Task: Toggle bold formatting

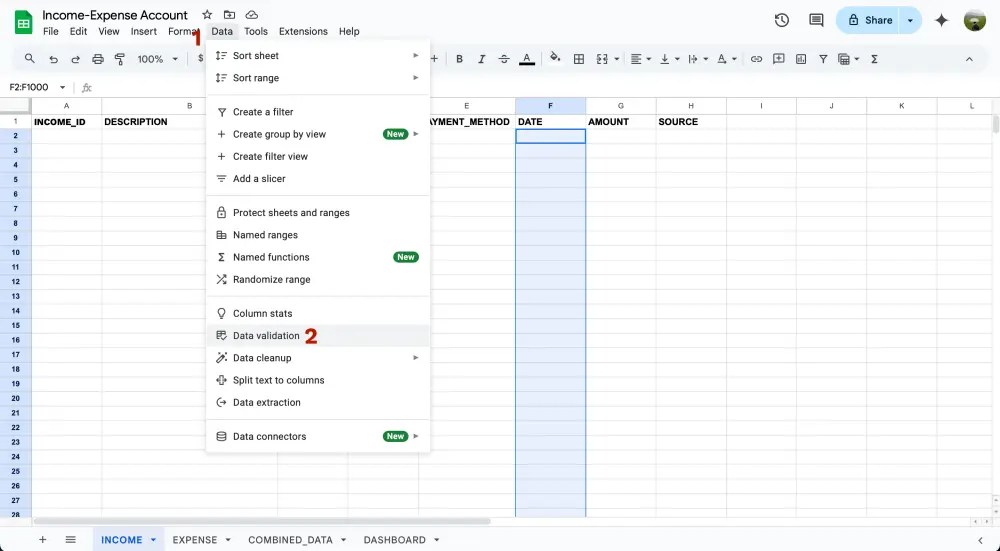Action: click(x=460, y=59)
